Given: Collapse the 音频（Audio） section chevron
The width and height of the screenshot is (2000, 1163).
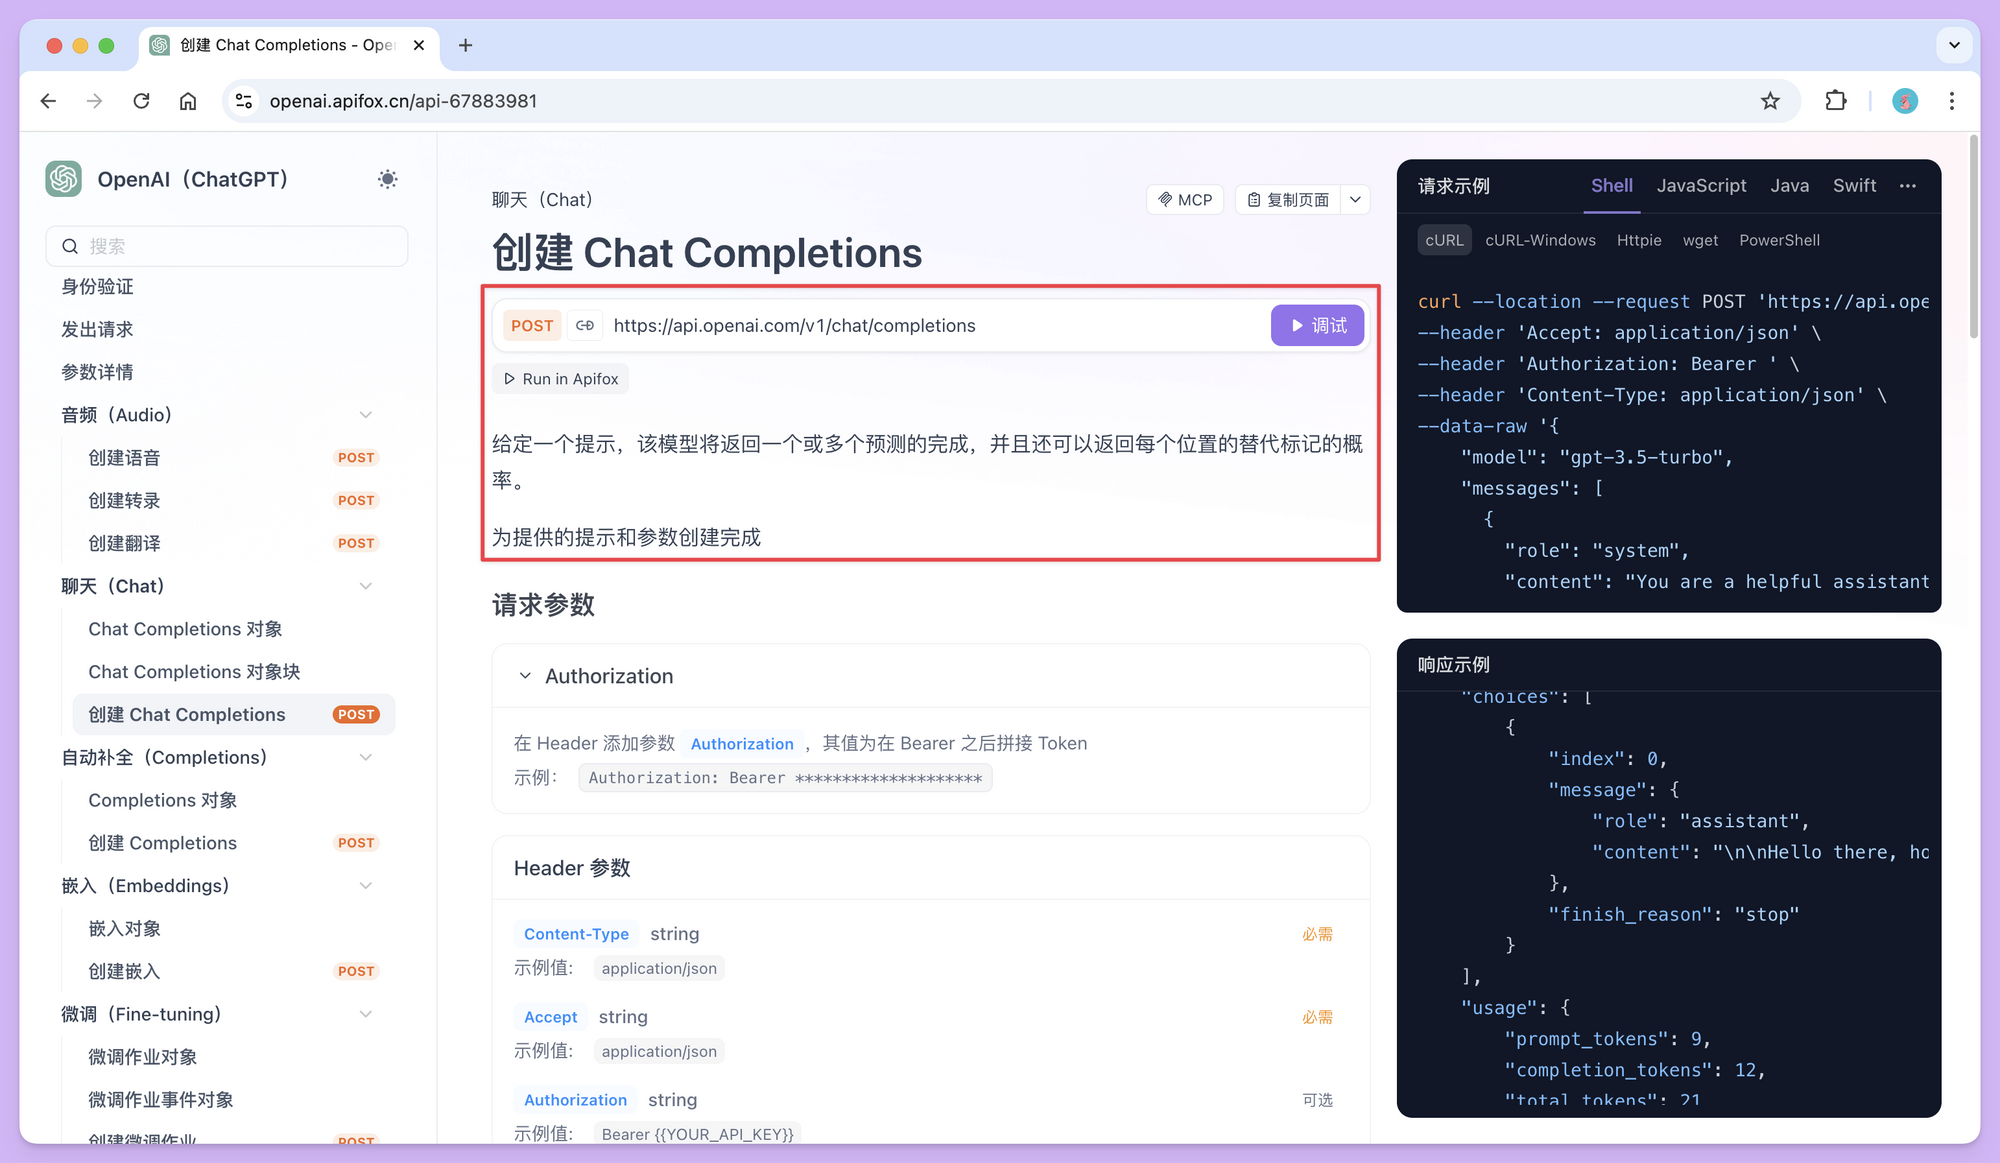Looking at the screenshot, I should pyautogui.click(x=366, y=415).
